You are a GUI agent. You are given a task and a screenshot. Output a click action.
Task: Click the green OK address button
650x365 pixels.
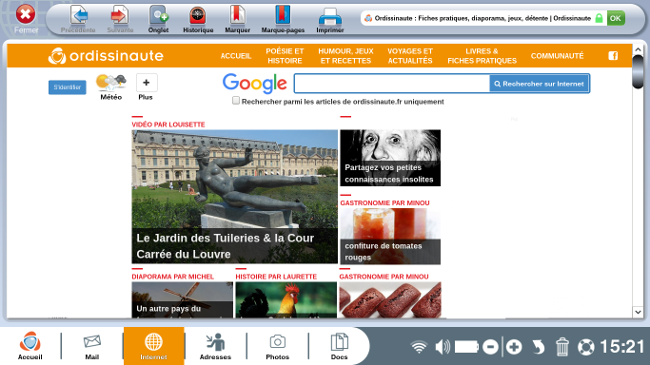pos(616,18)
